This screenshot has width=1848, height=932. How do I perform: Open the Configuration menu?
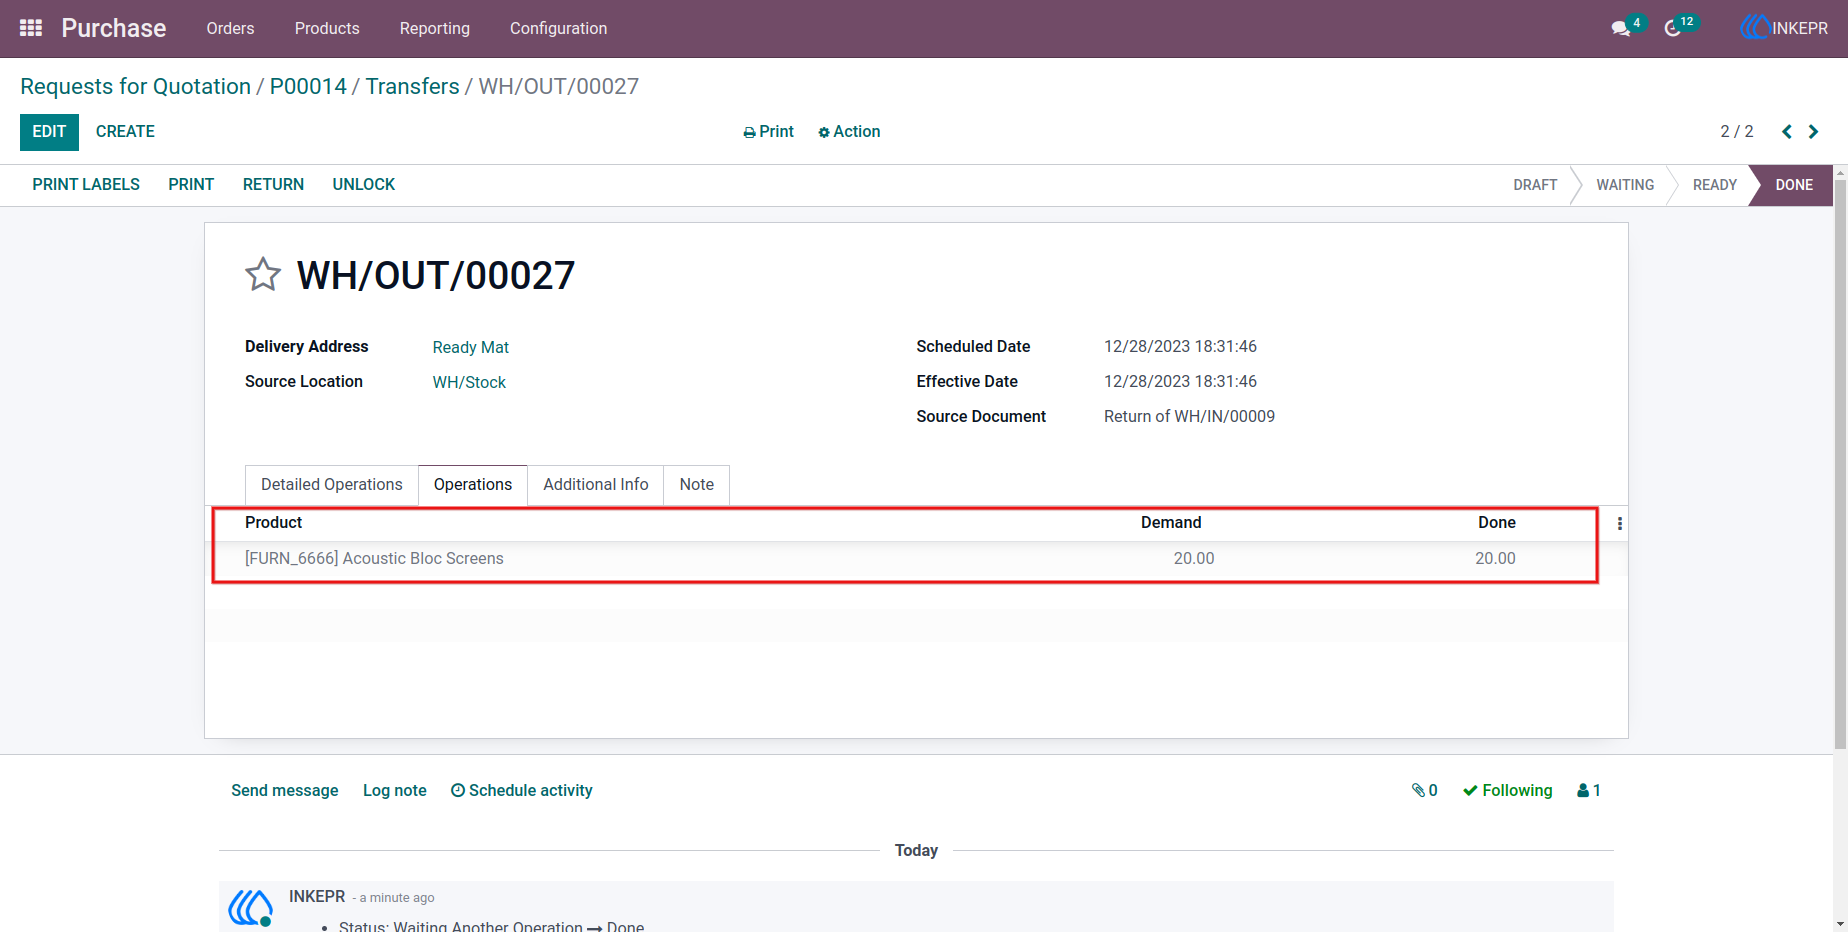click(558, 28)
